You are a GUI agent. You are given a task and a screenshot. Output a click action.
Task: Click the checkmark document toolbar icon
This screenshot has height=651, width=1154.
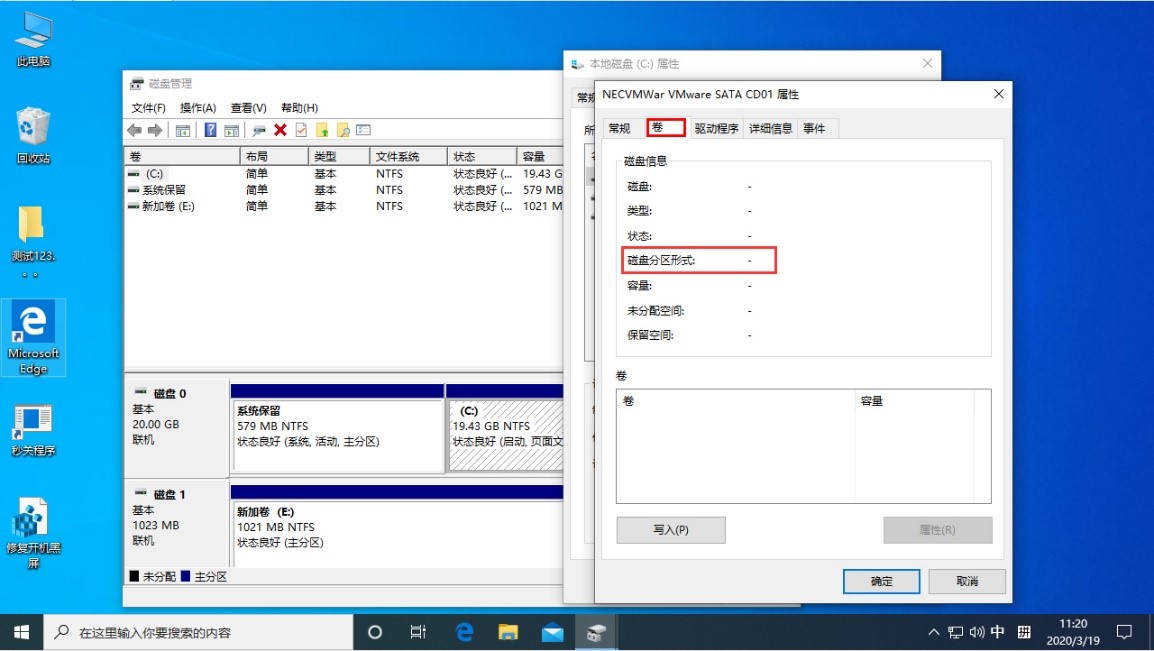click(301, 130)
